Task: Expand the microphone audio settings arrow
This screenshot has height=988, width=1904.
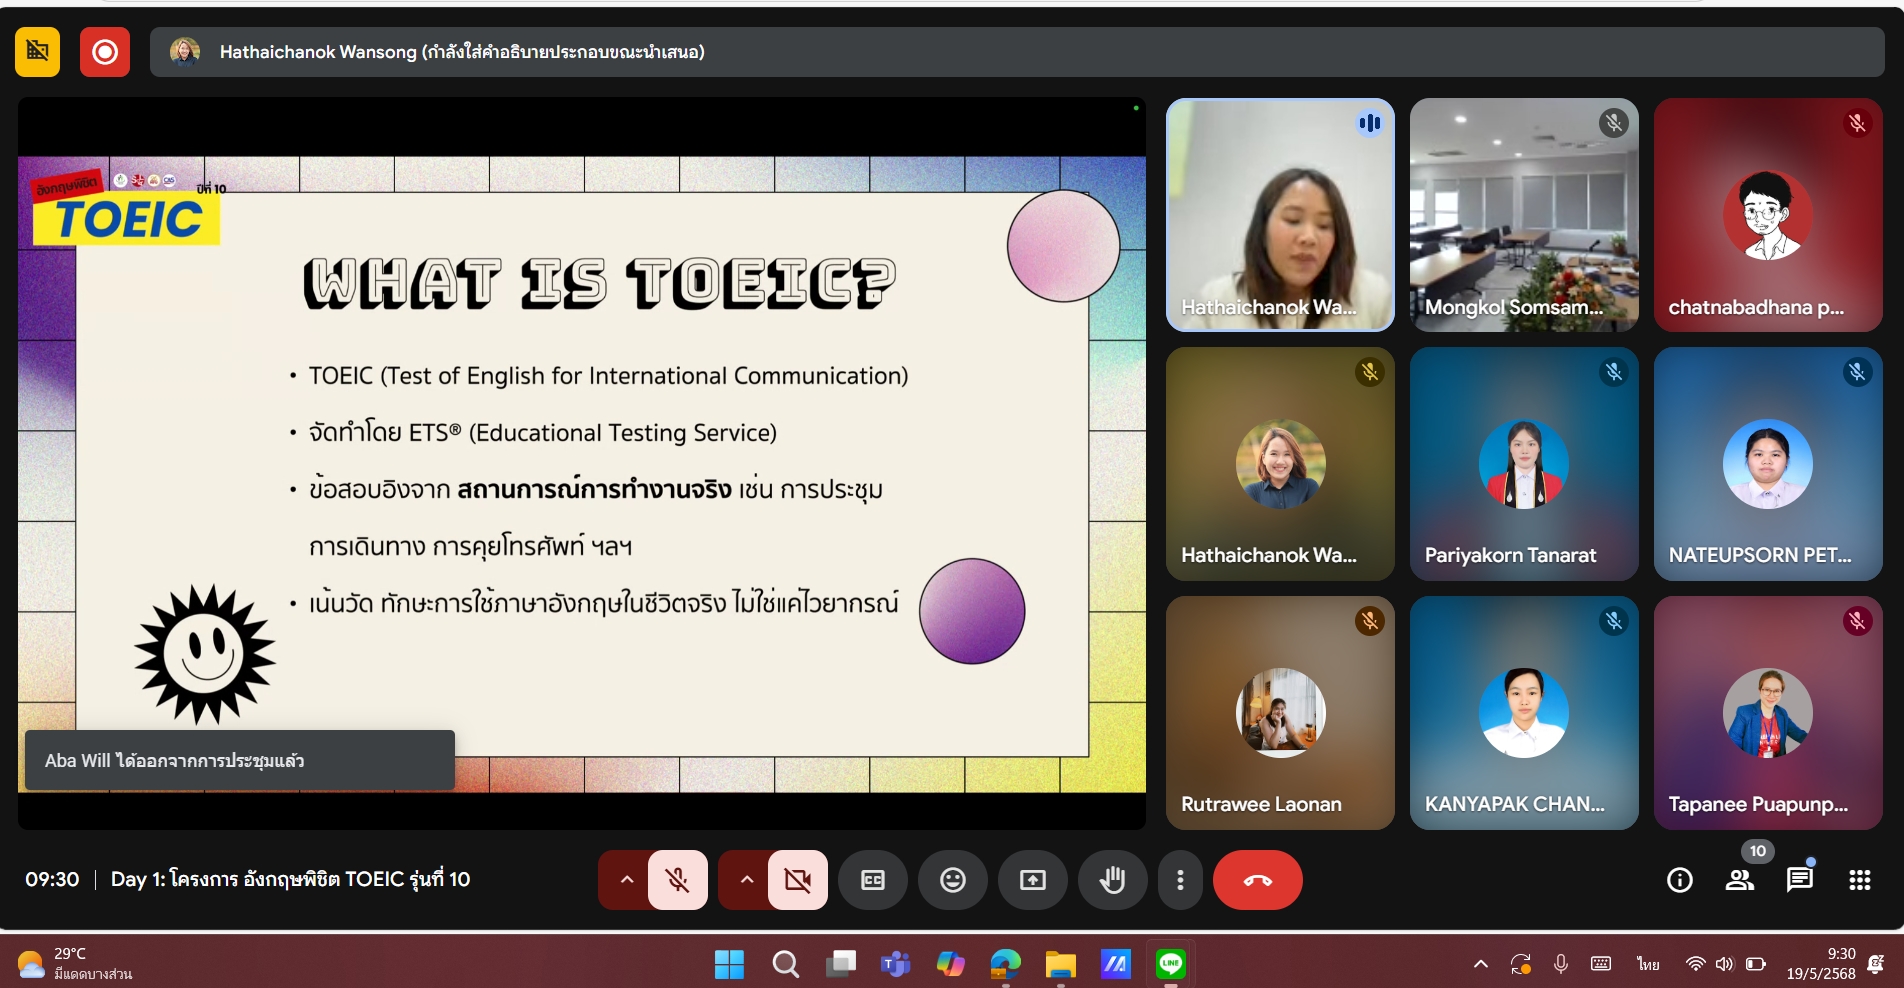Action: point(626,880)
